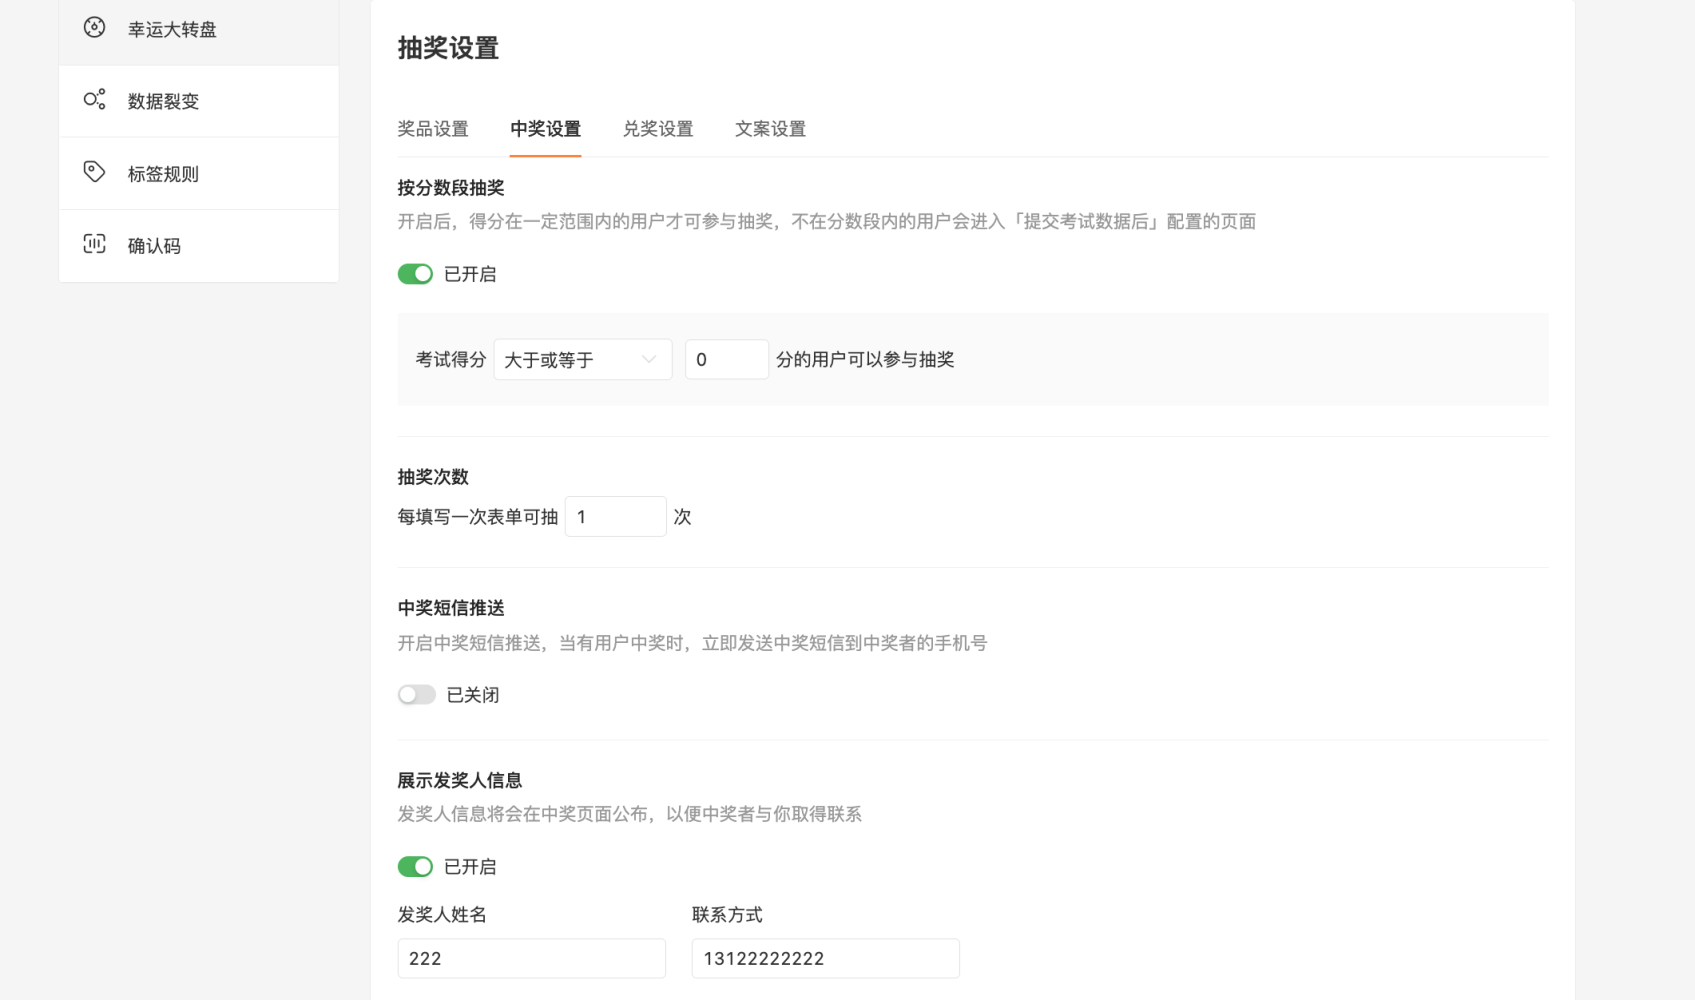Image resolution: width=1695 pixels, height=1000 pixels.
Task: Open 标签规则 in the sidebar
Action: pos(199,174)
